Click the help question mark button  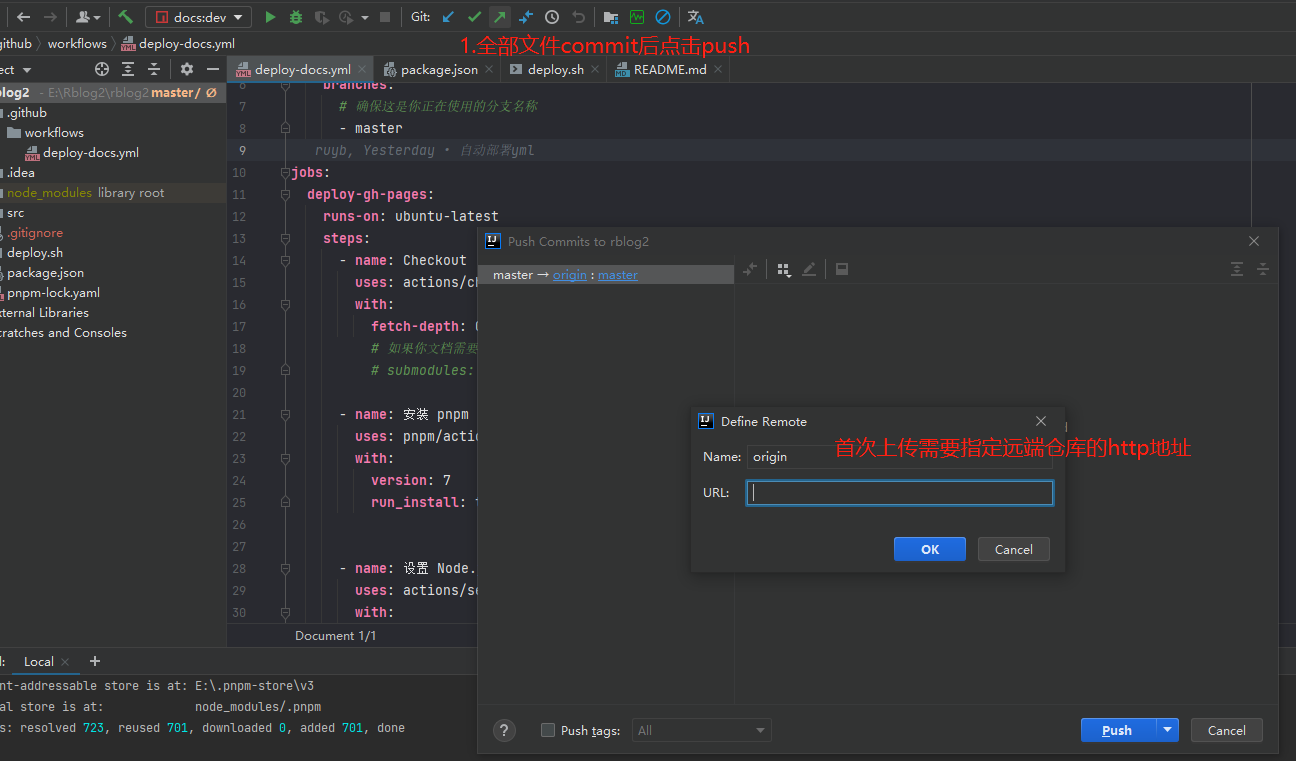pos(505,730)
